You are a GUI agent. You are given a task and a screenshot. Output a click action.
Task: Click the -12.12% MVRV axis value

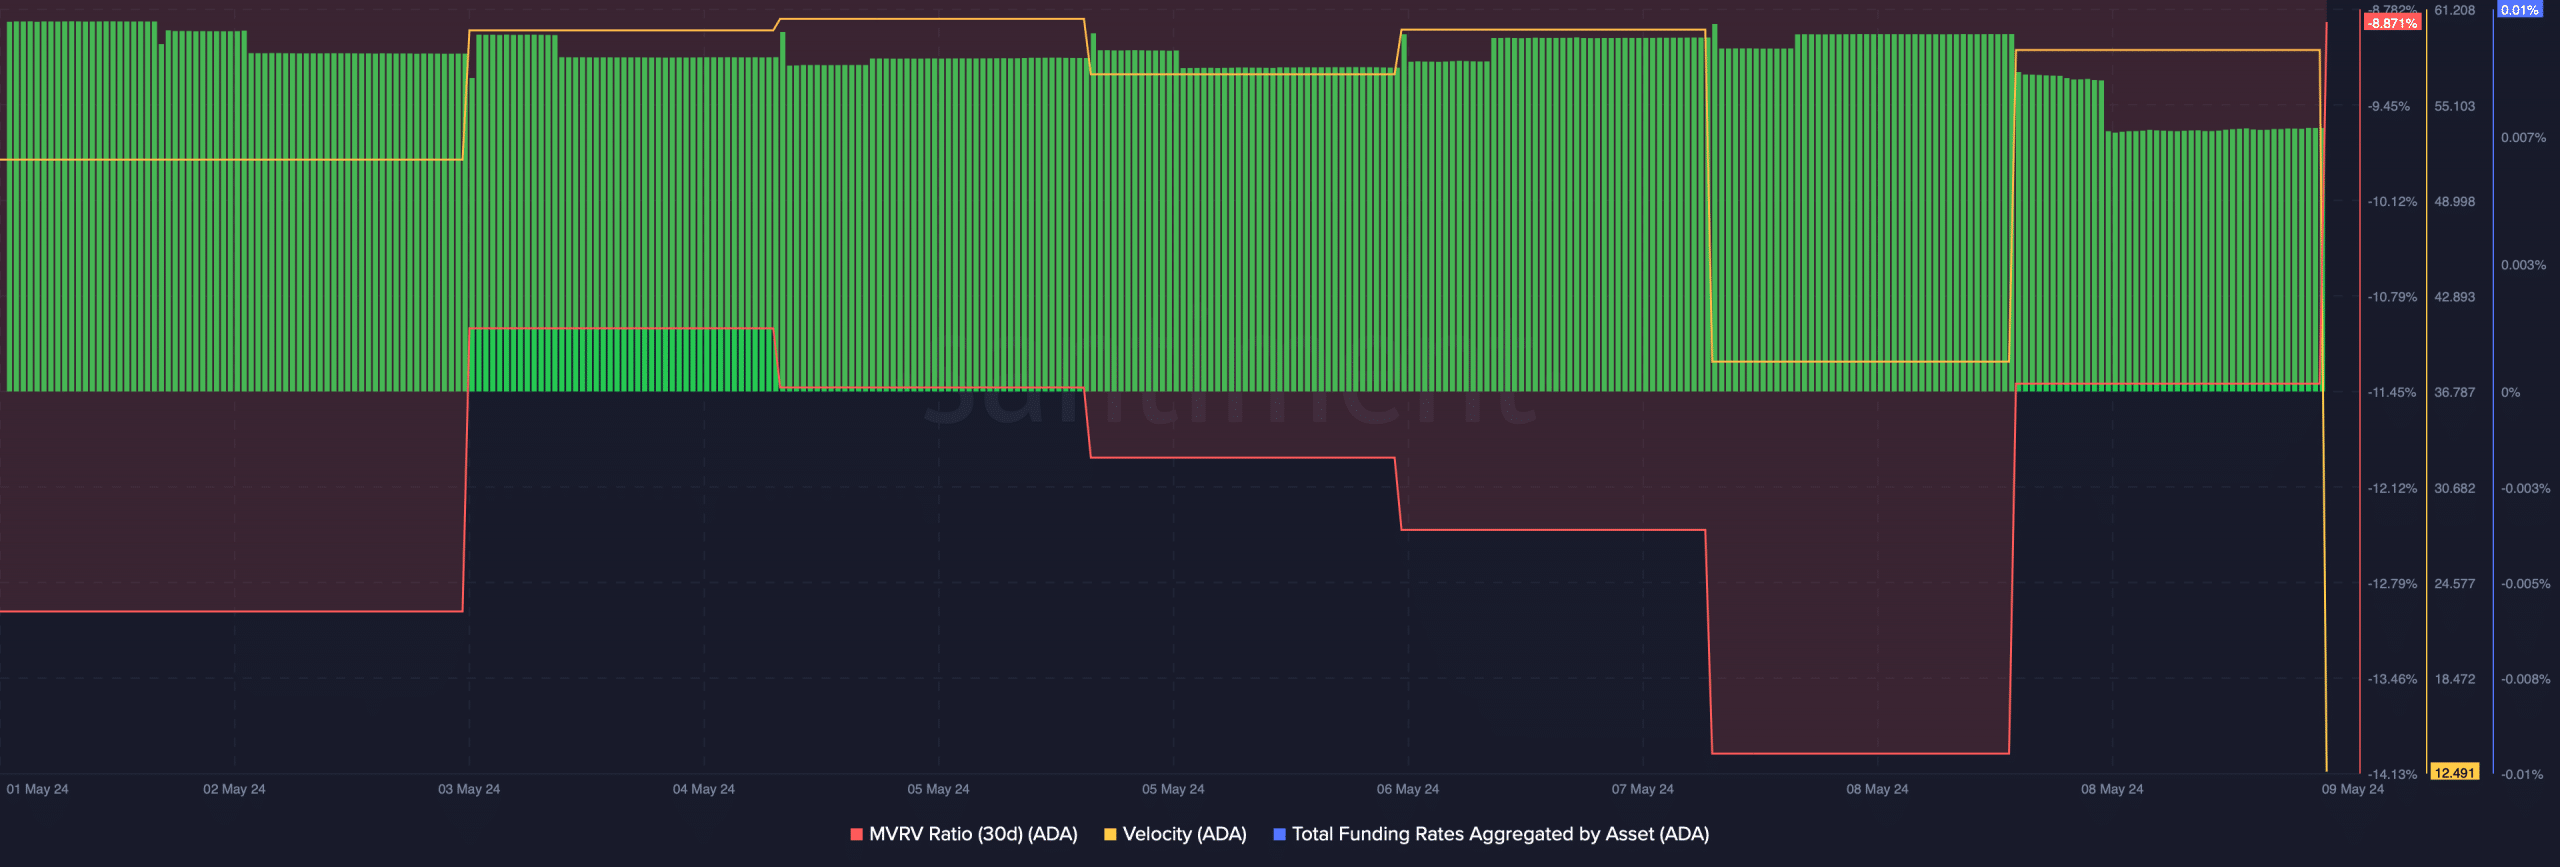(x=2392, y=489)
